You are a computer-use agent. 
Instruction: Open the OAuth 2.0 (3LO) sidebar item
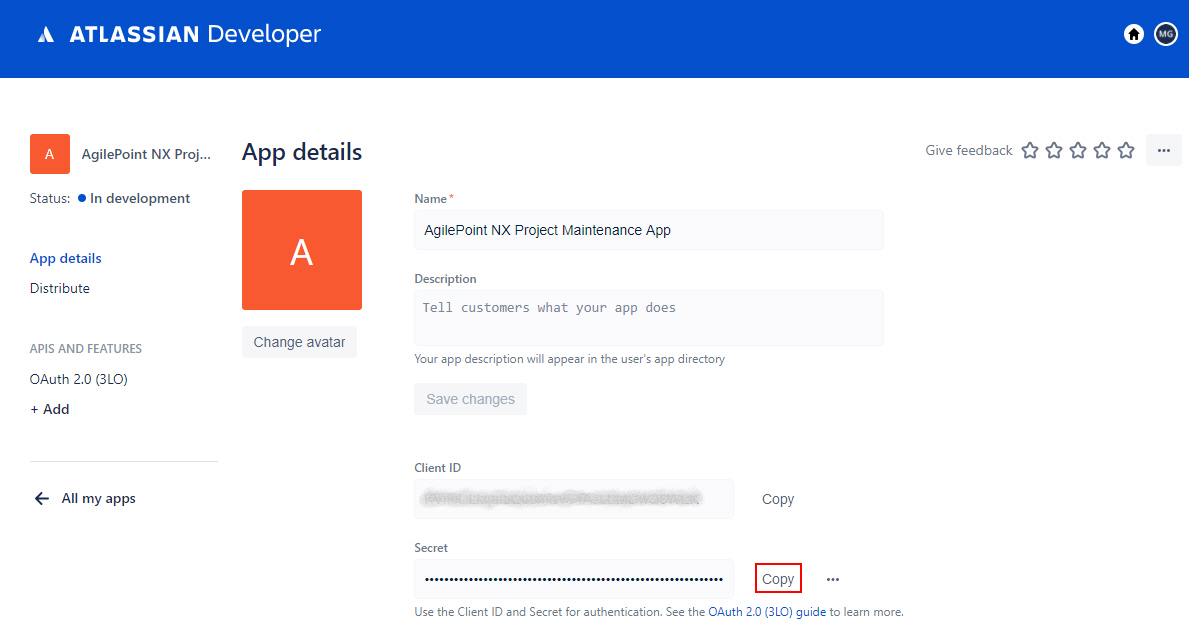tap(79, 379)
